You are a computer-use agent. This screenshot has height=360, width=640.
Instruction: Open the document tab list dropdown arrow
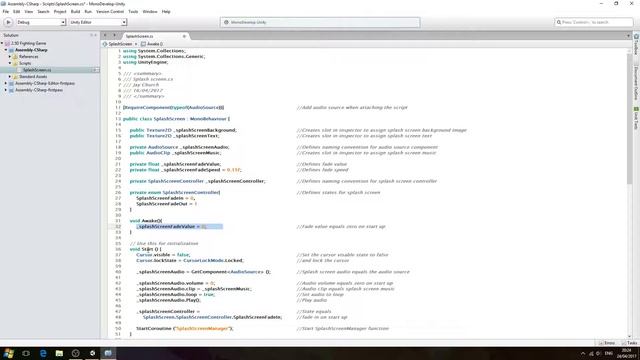tap(628, 36)
